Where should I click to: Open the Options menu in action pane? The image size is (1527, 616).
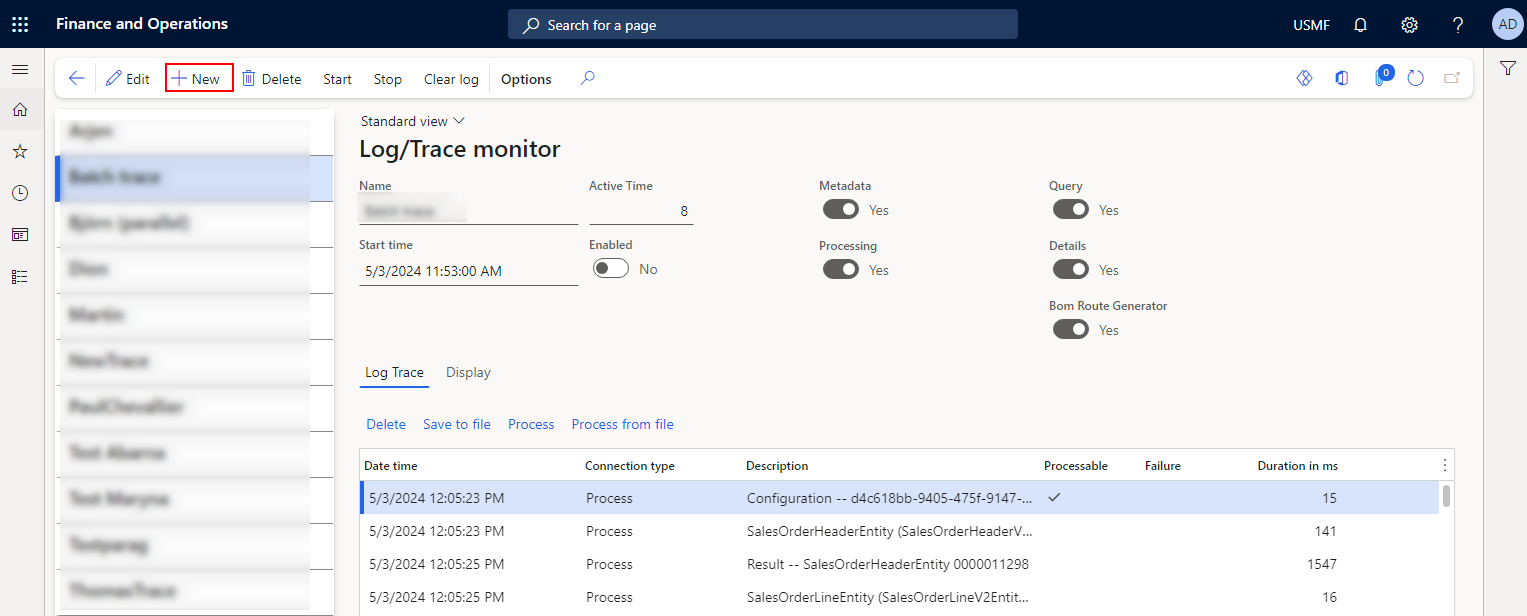tap(526, 79)
